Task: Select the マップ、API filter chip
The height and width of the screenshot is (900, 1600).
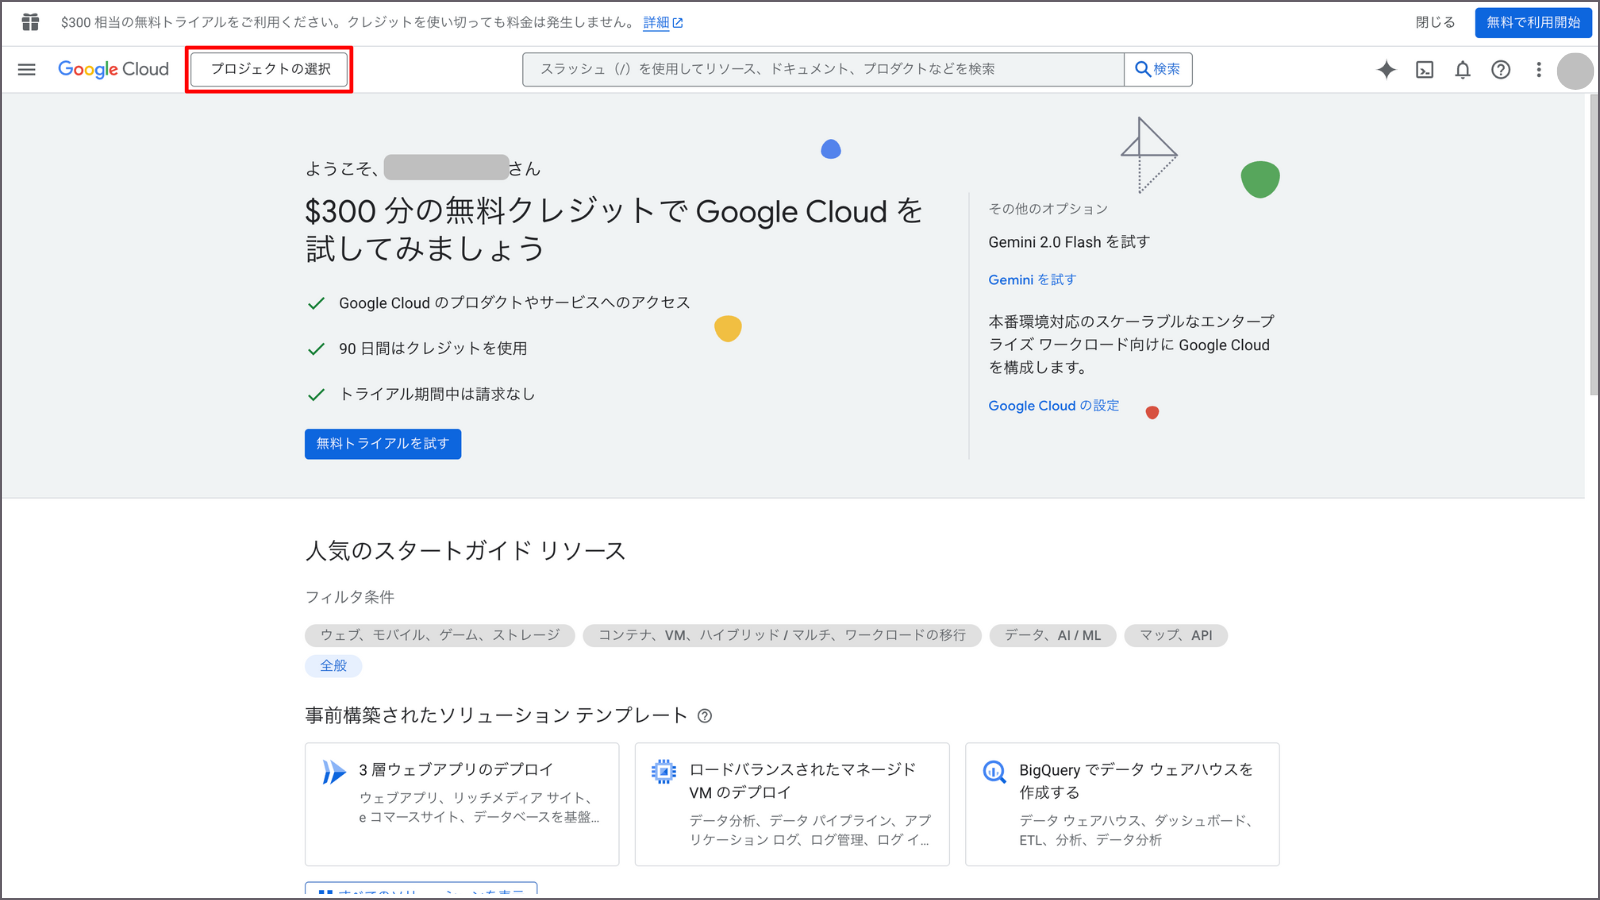Action: pos(1176,635)
